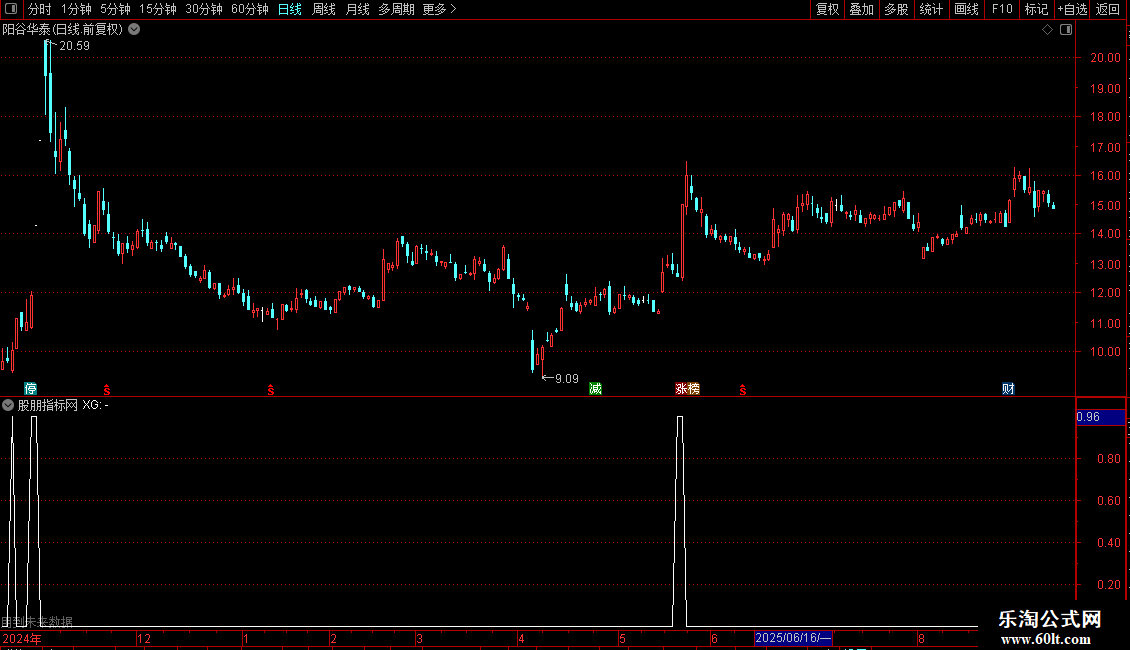The width and height of the screenshot is (1130, 650).
Task: Click the blue 财 marker icon
Action: (1008, 389)
